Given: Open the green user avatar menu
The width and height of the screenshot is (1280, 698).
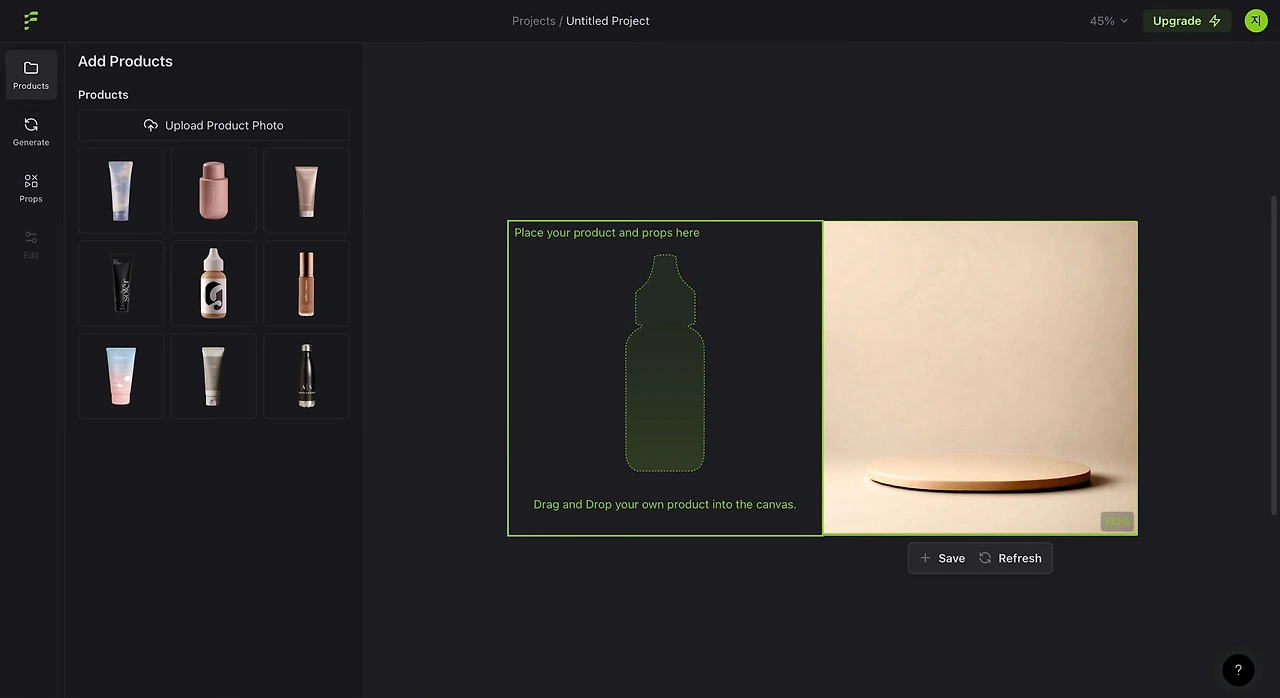Looking at the screenshot, I should click(1256, 20).
